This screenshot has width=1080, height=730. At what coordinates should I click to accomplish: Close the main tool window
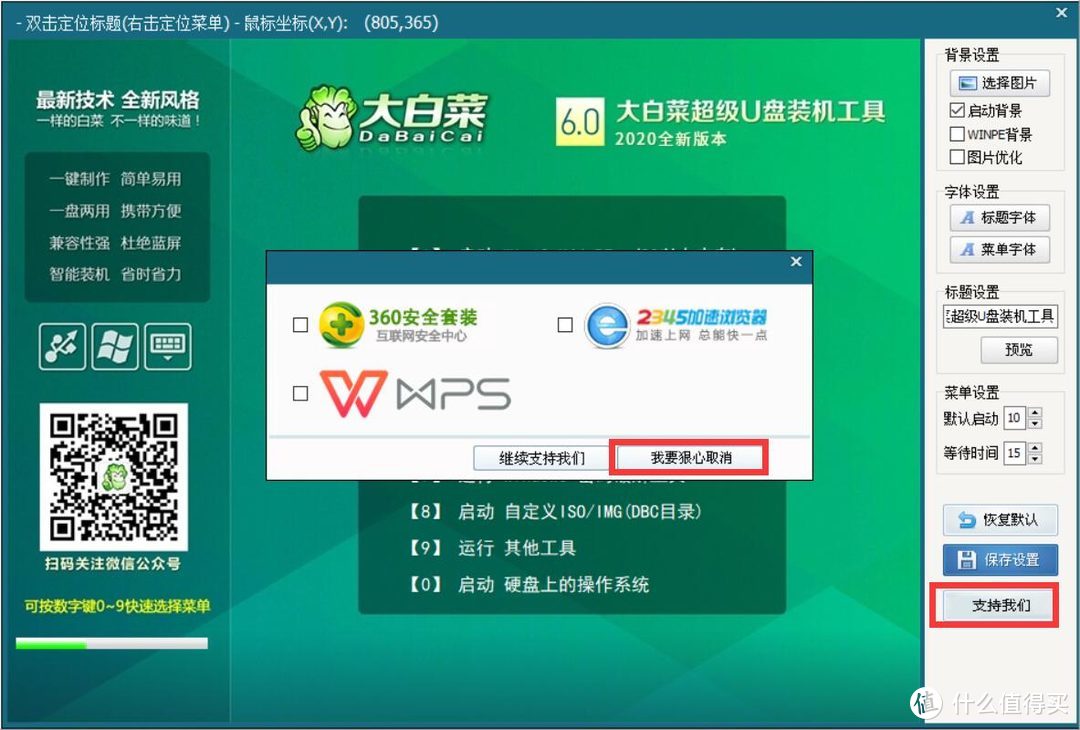pyautogui.click(x=1062, y=12)
